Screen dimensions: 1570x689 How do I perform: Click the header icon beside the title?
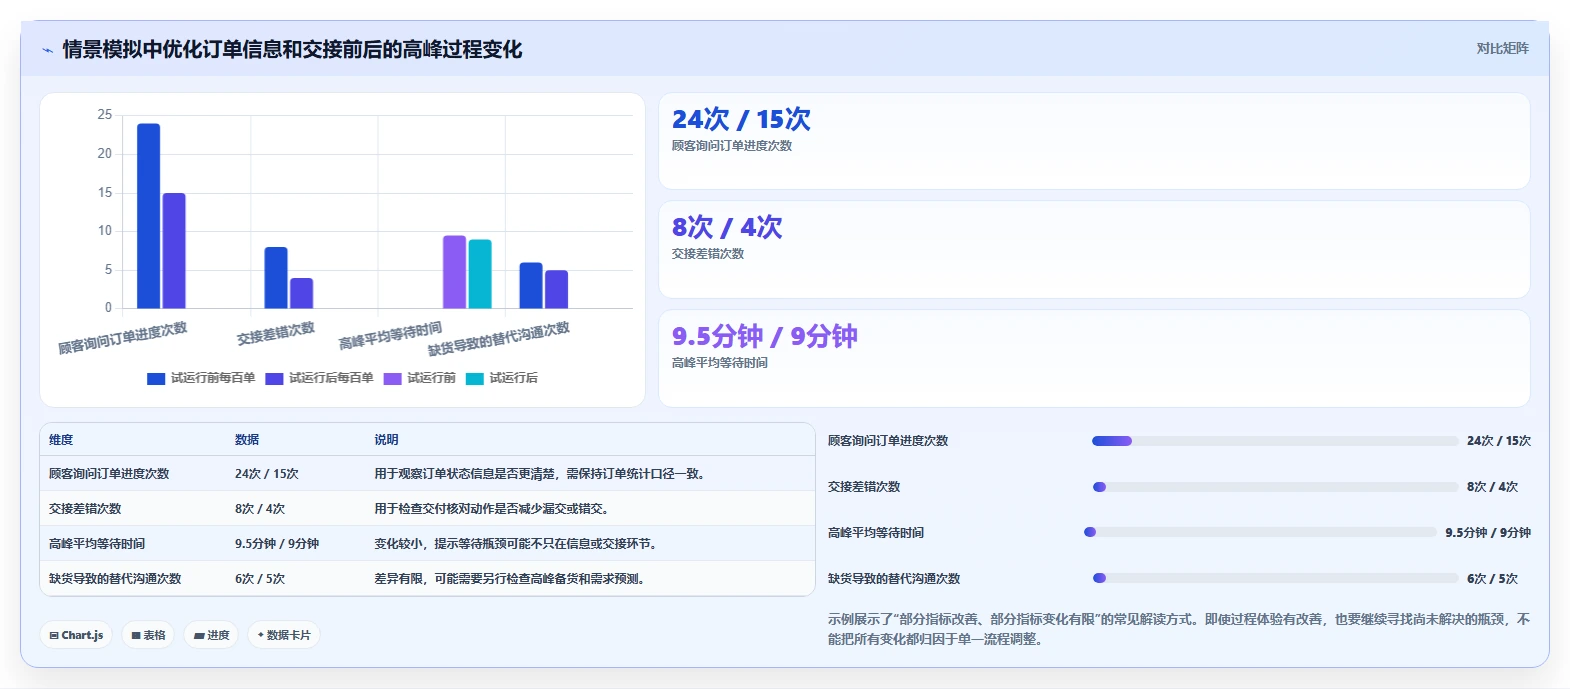(47, 50)
